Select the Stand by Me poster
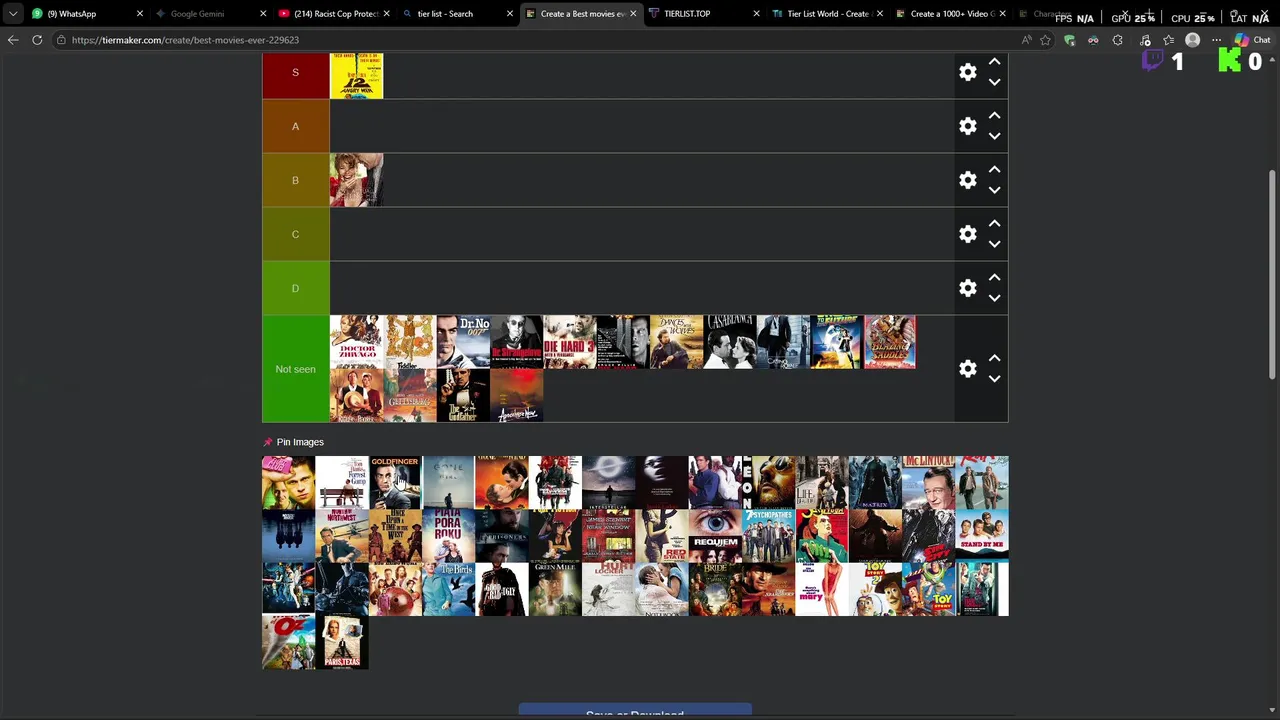 982,536
